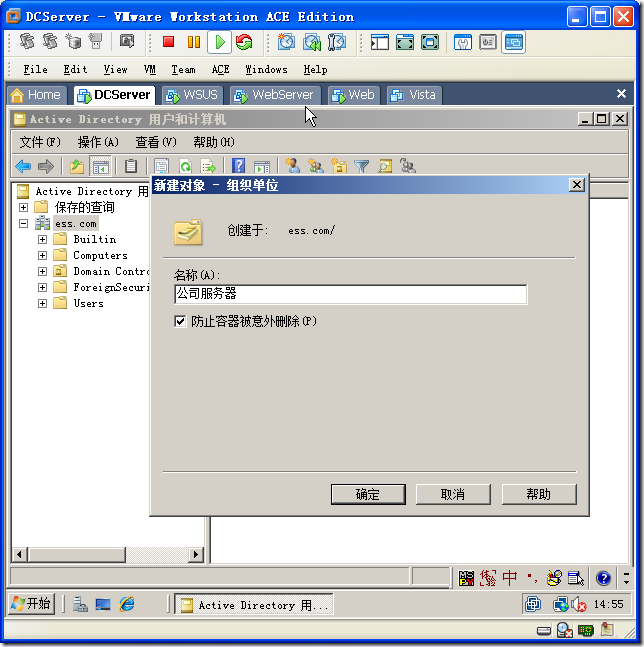The image size is (644, 647).
Task: Click the red Power Off VM button
Action: coord(168,42)
